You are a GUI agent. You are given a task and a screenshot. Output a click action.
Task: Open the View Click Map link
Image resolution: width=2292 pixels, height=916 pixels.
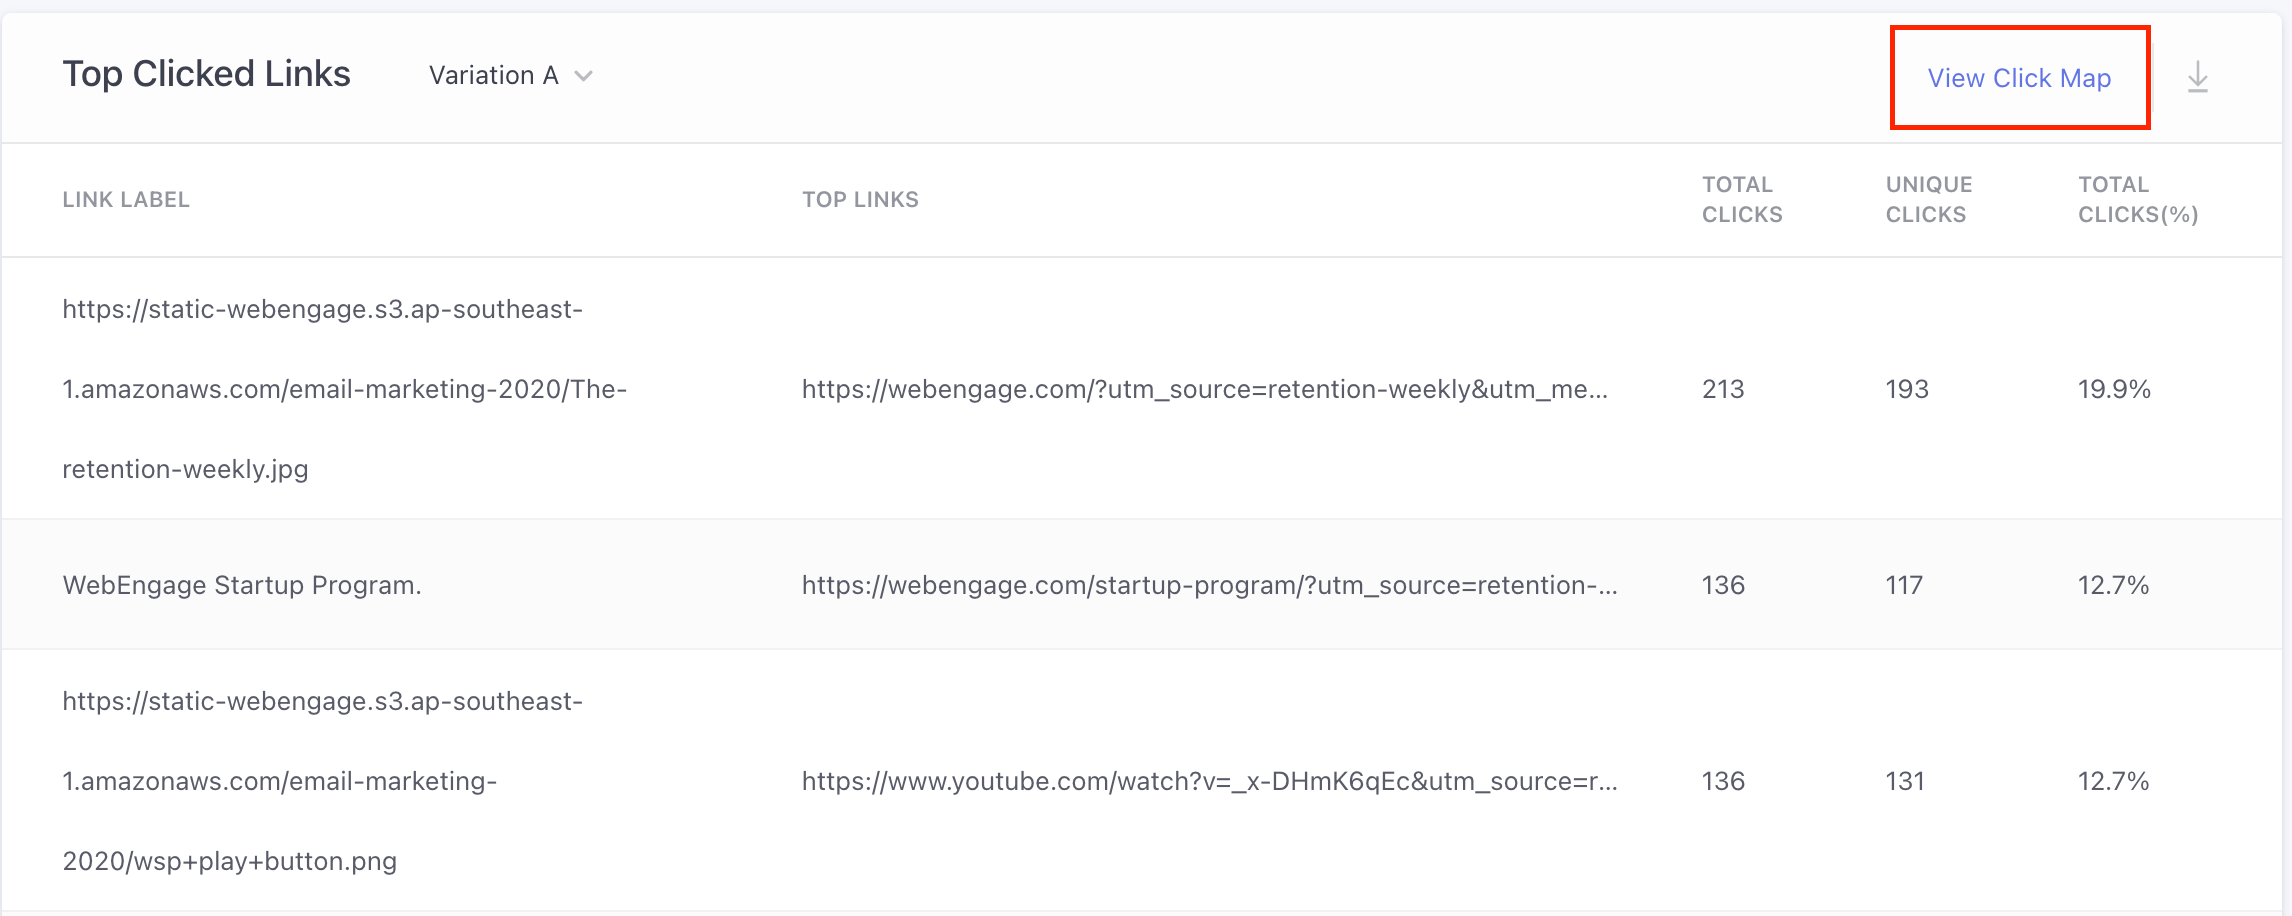click(x=2019, y=78)
